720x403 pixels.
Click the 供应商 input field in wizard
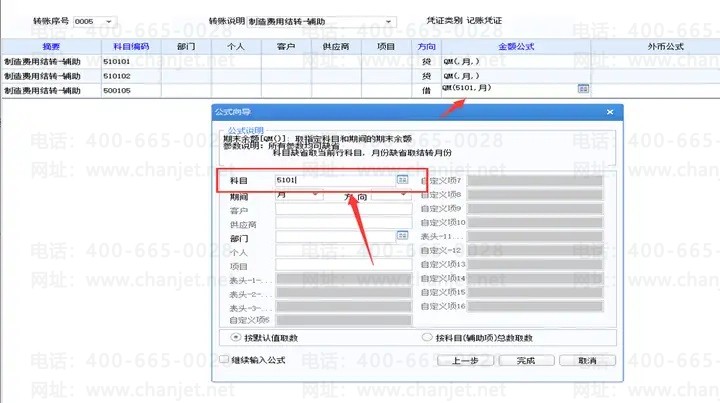(343, 224)
